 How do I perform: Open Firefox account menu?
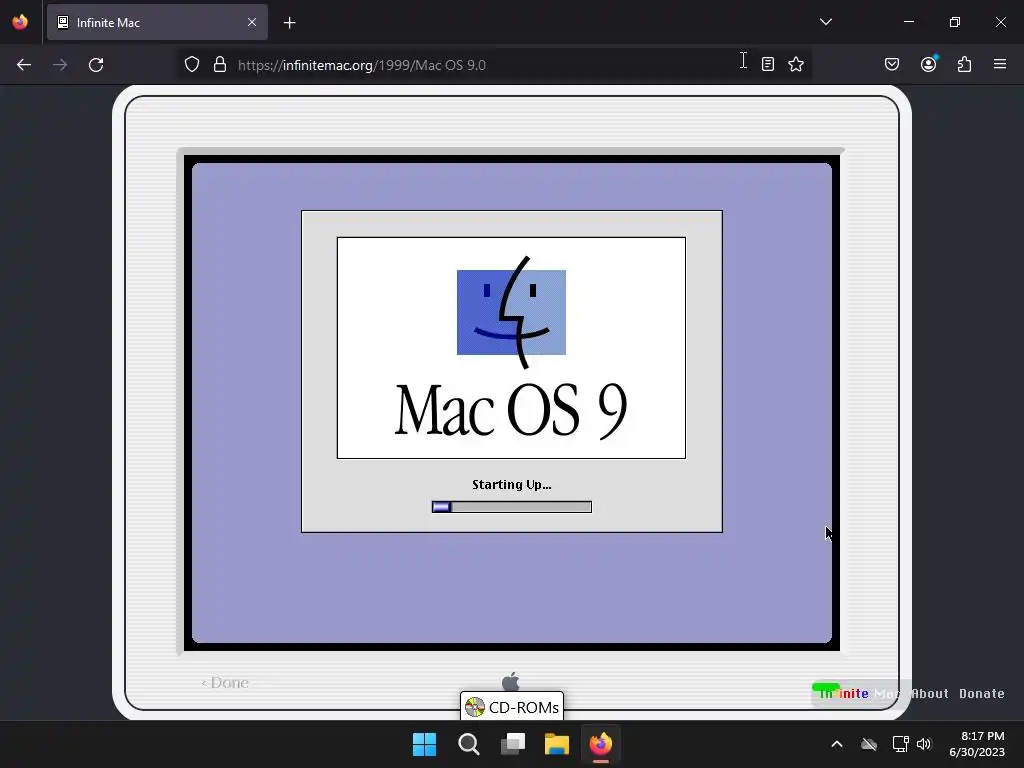pyautogui.click(x=929, y=64)
